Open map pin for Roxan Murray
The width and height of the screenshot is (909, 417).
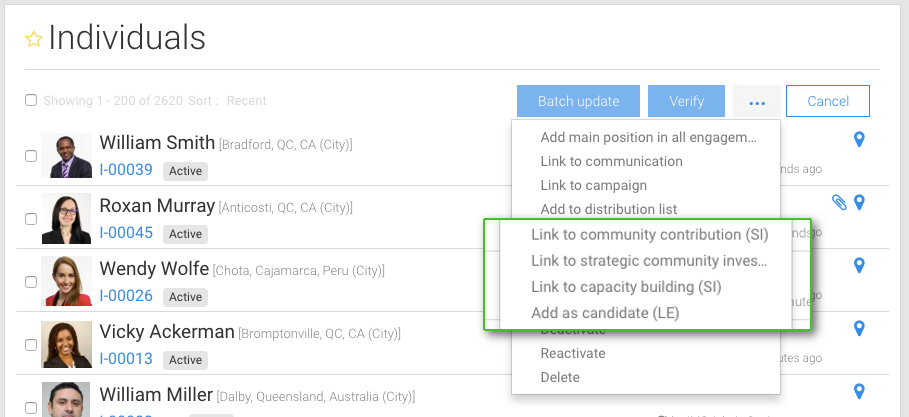(x=859, y=202)
